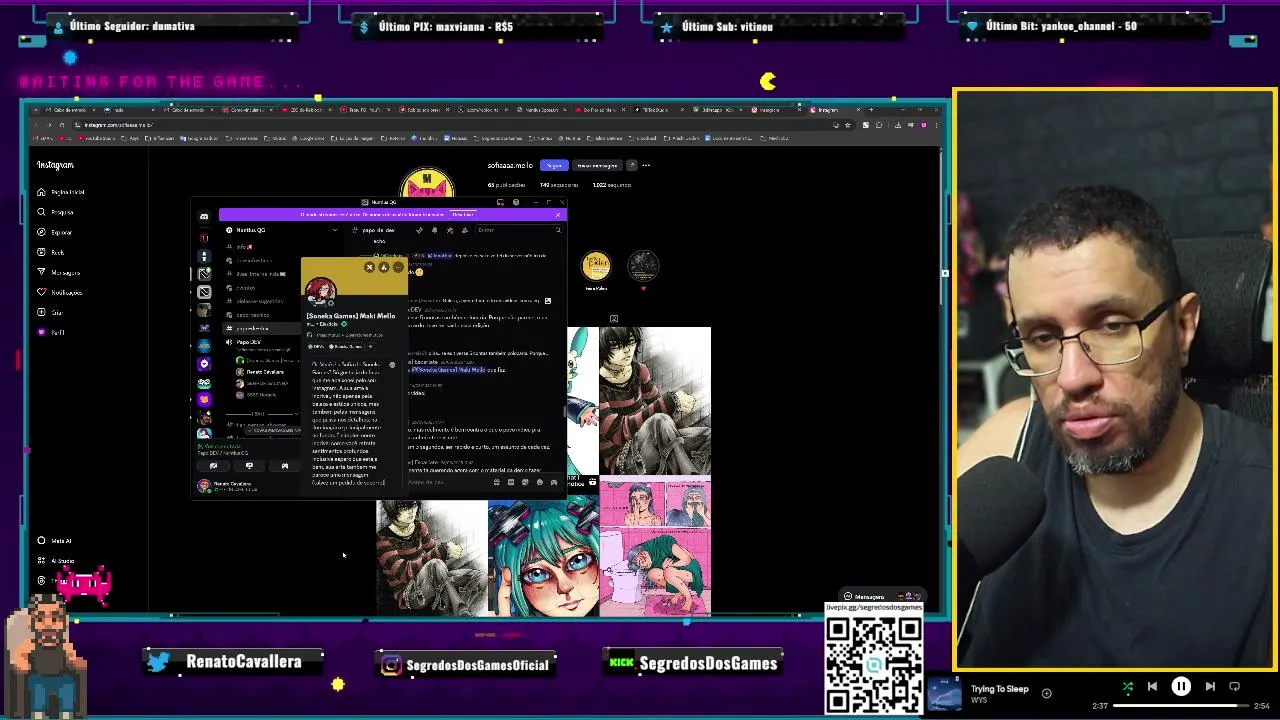Click the profile popup remove-friend icon
This screenshot has height=720, width=1280.
pos(369,267)
